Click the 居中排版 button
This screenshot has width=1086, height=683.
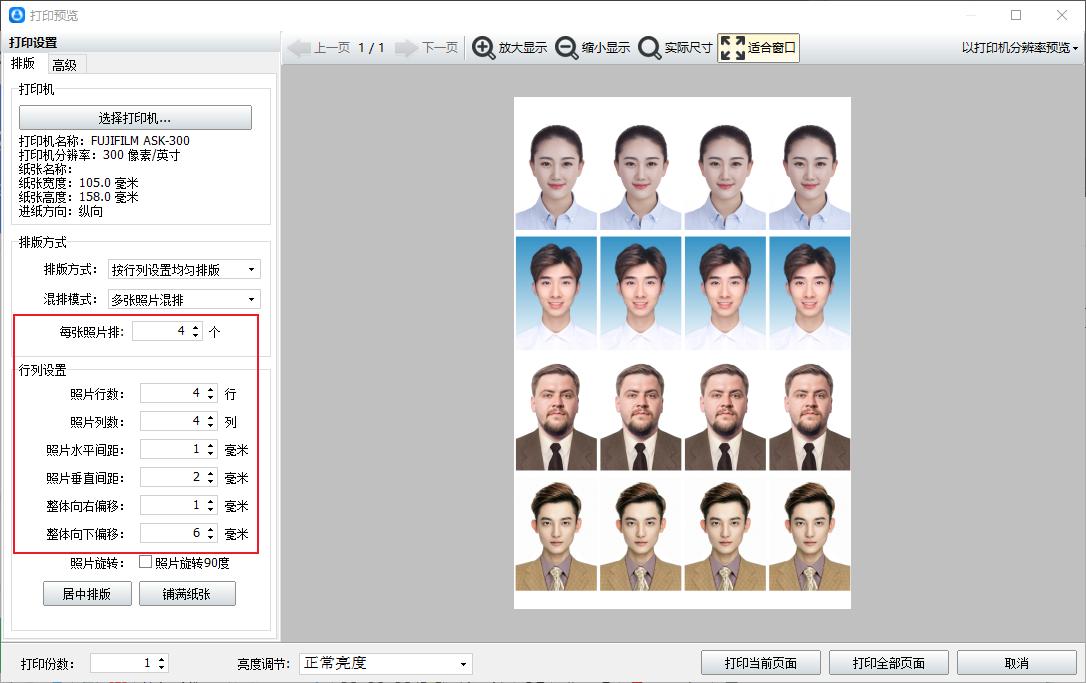tap(86, 593)
